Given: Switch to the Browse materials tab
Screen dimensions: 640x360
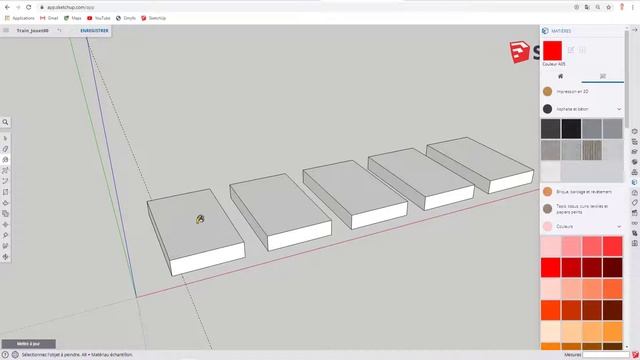Looking at the screenshot, I should (x=603, y=76).
